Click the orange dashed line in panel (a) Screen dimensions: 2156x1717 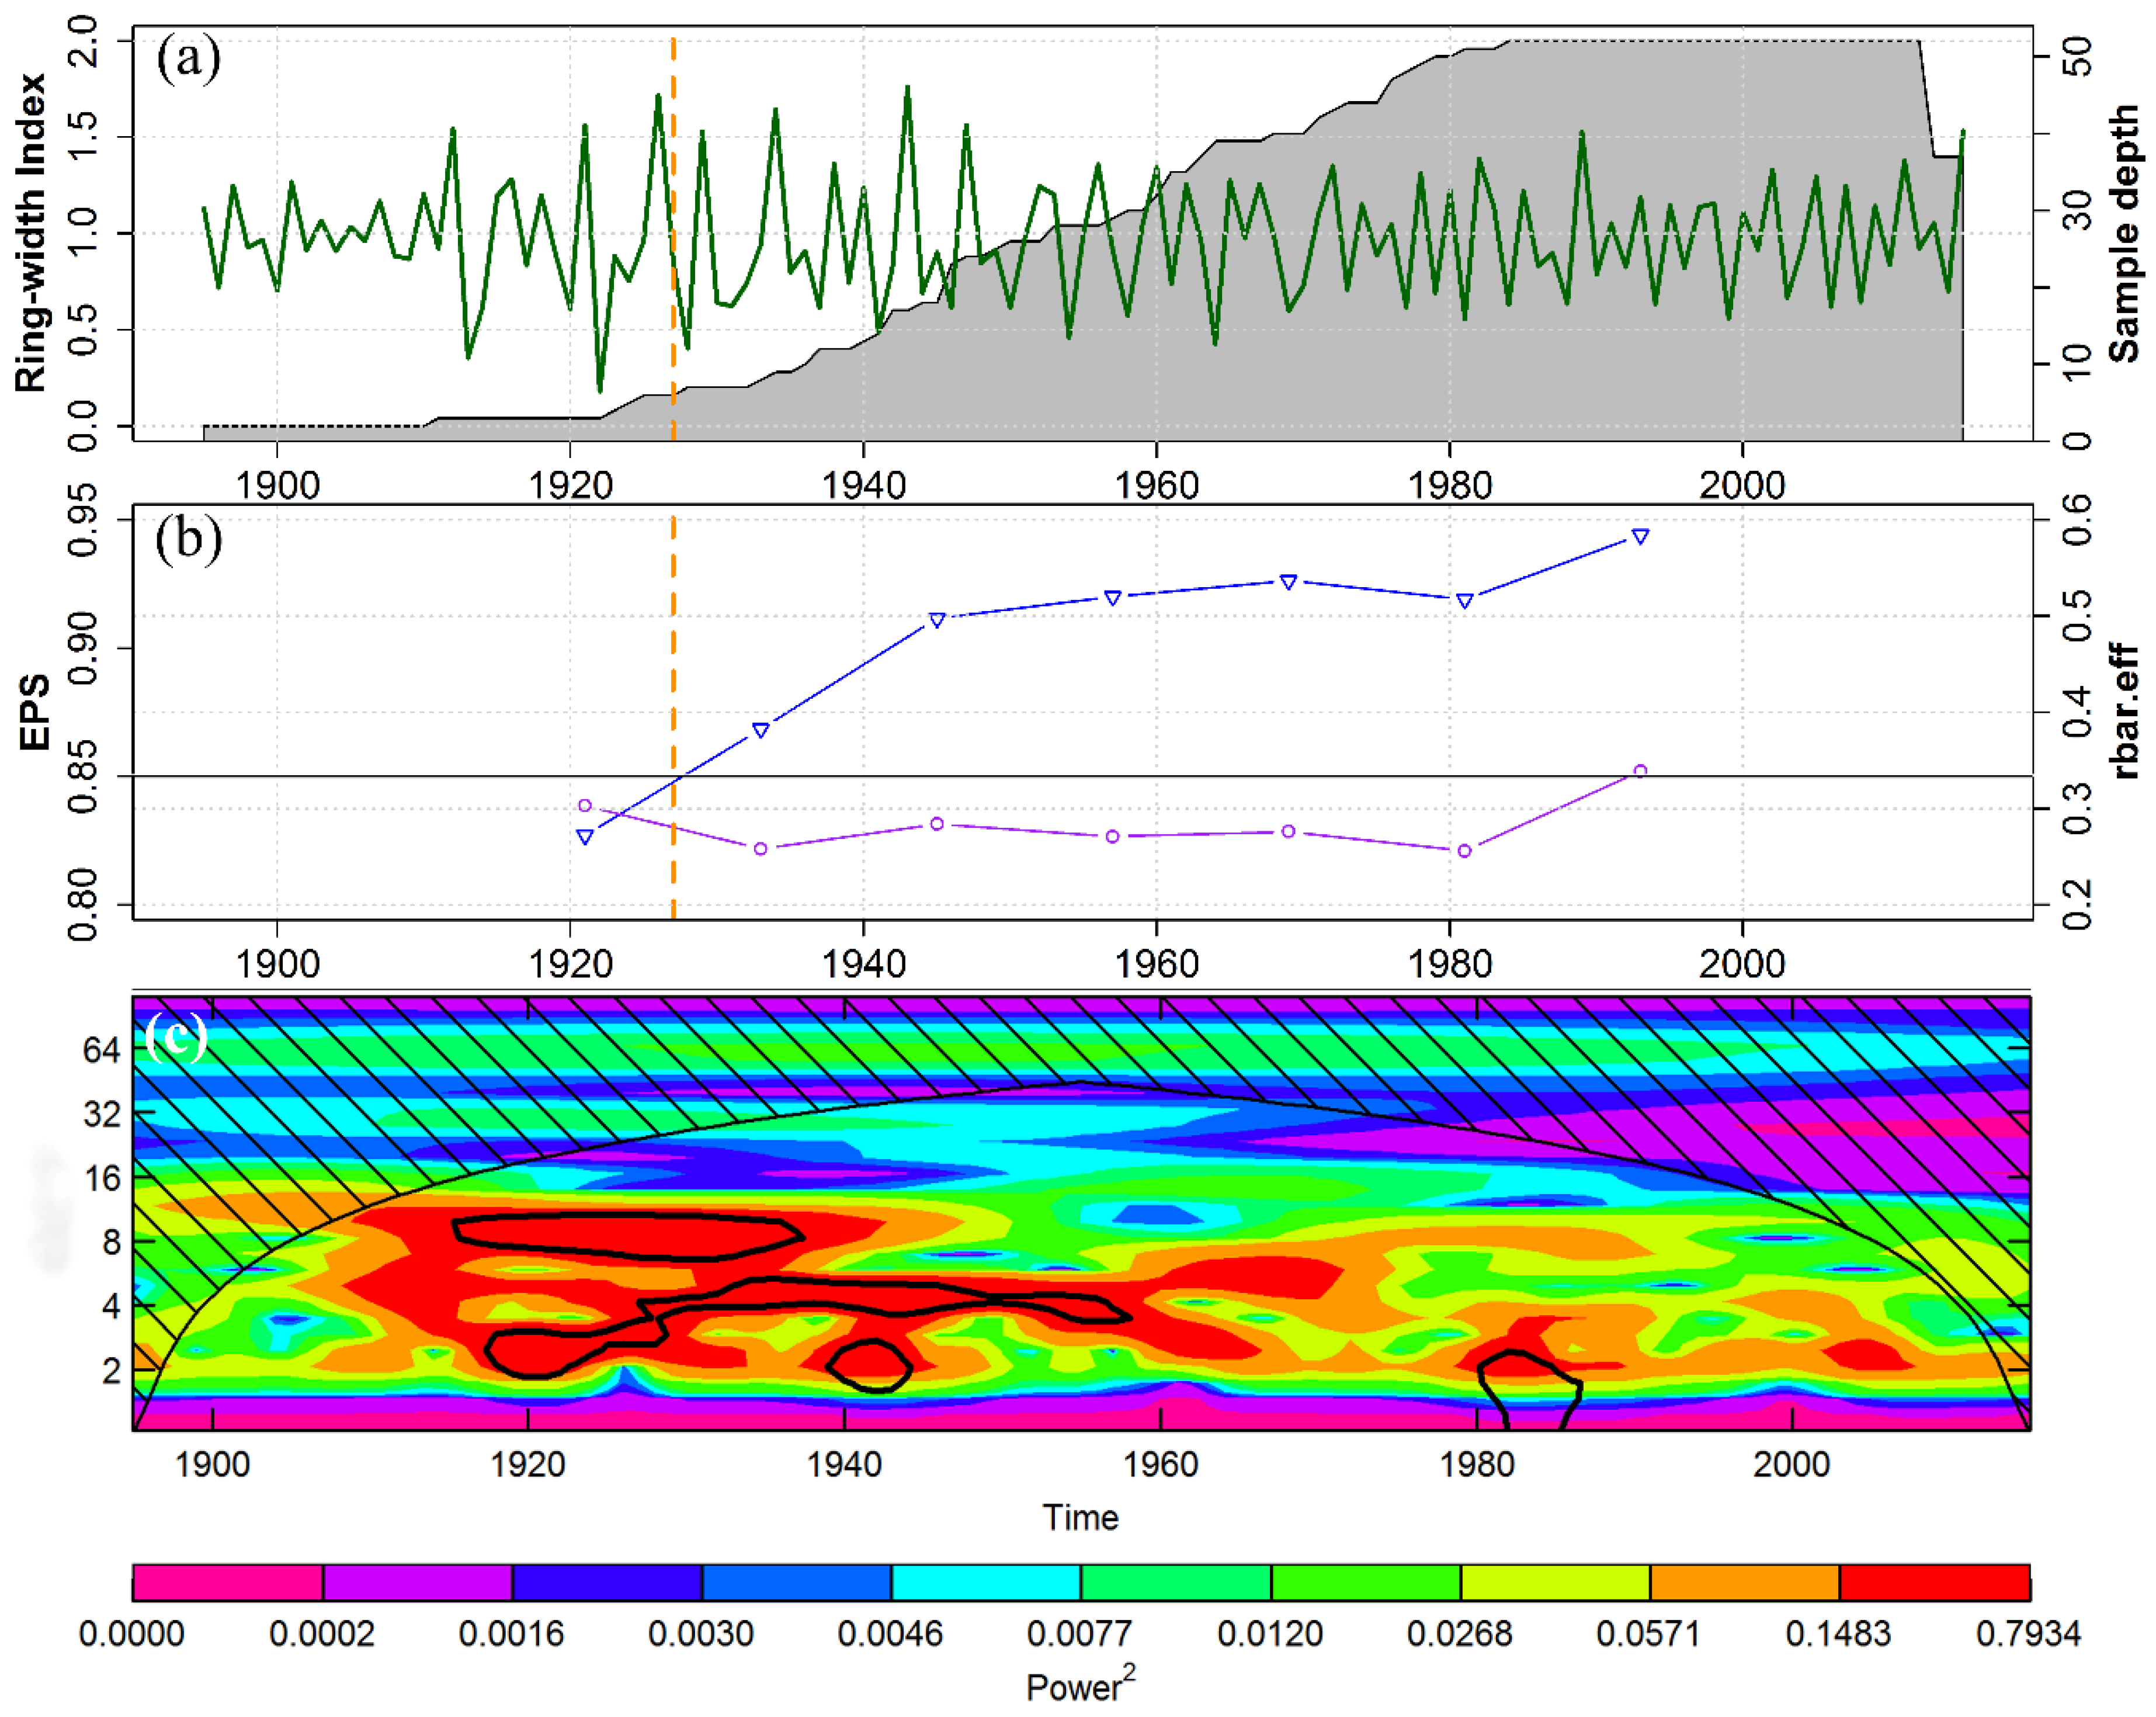pyautogui.click(x=673, y=238)
